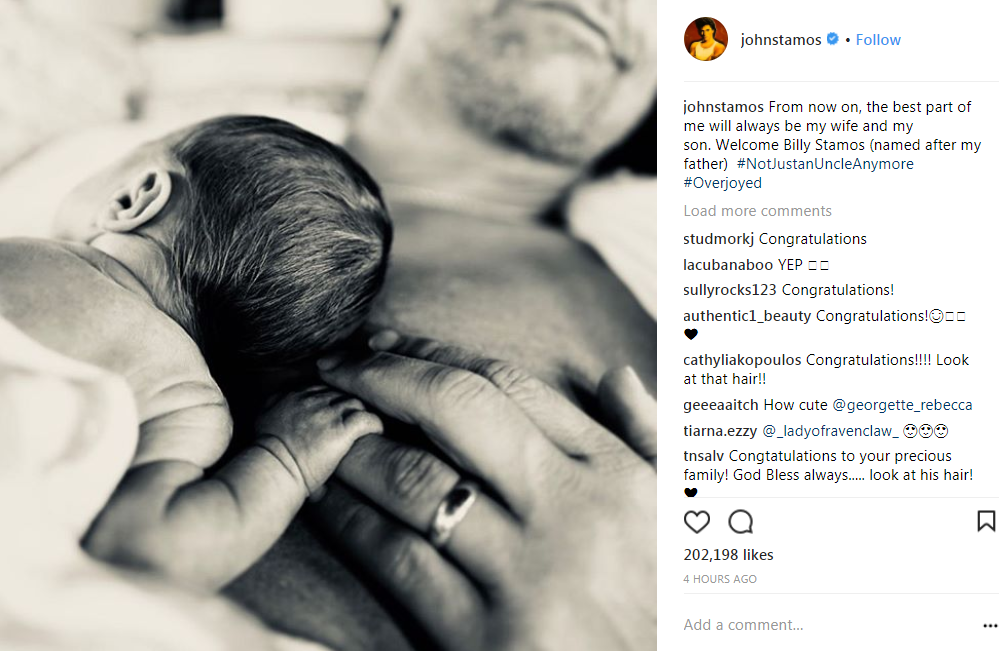Click the blue verified badge
1004x651 pixels.
coord(832,39)
